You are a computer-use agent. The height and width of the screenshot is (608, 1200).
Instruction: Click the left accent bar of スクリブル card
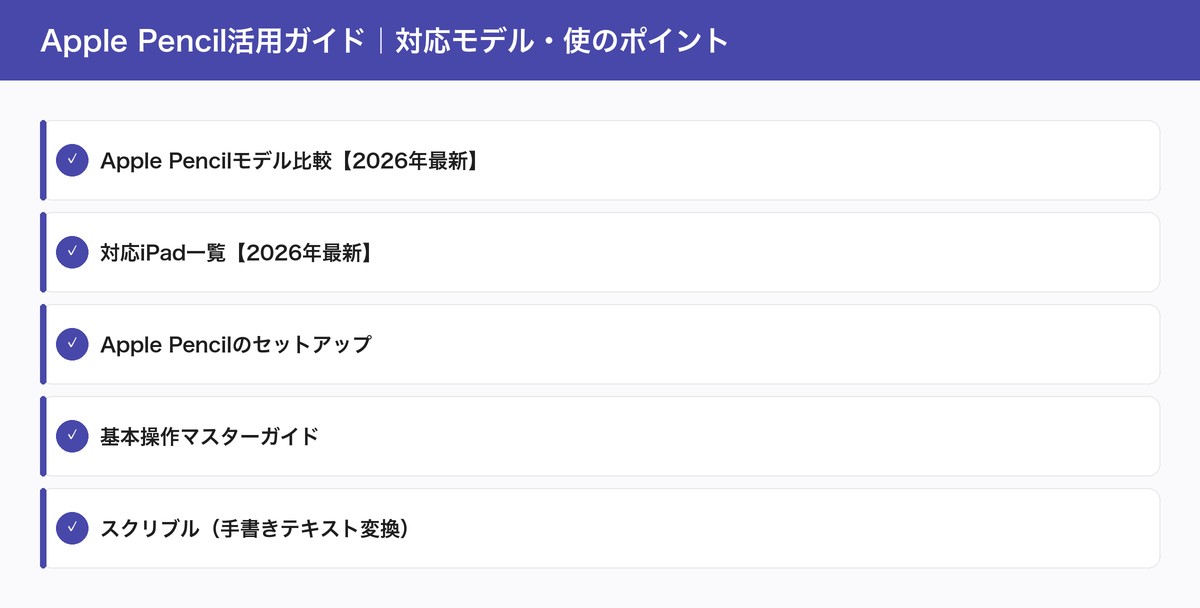pos(43,528)
